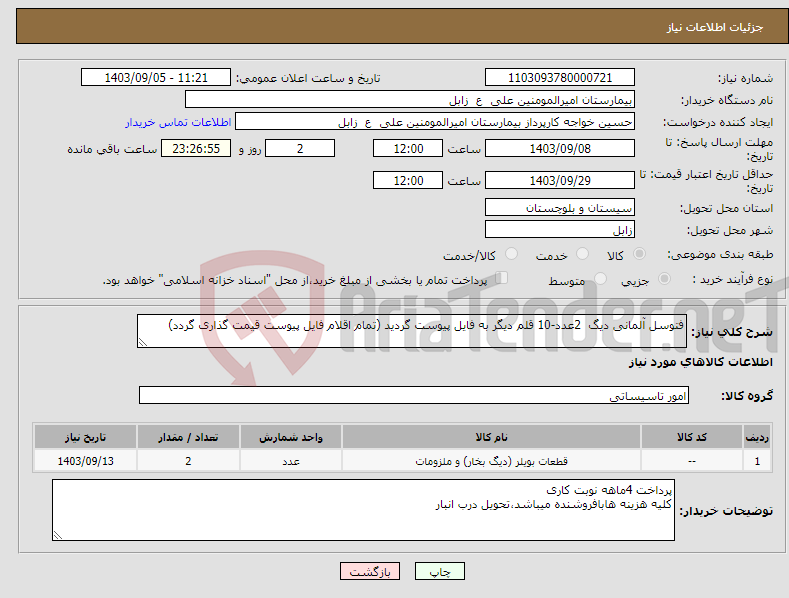Screen dimensions: 789x598
Task: Click the need date cell 1403/09/13
Action: 86,461
